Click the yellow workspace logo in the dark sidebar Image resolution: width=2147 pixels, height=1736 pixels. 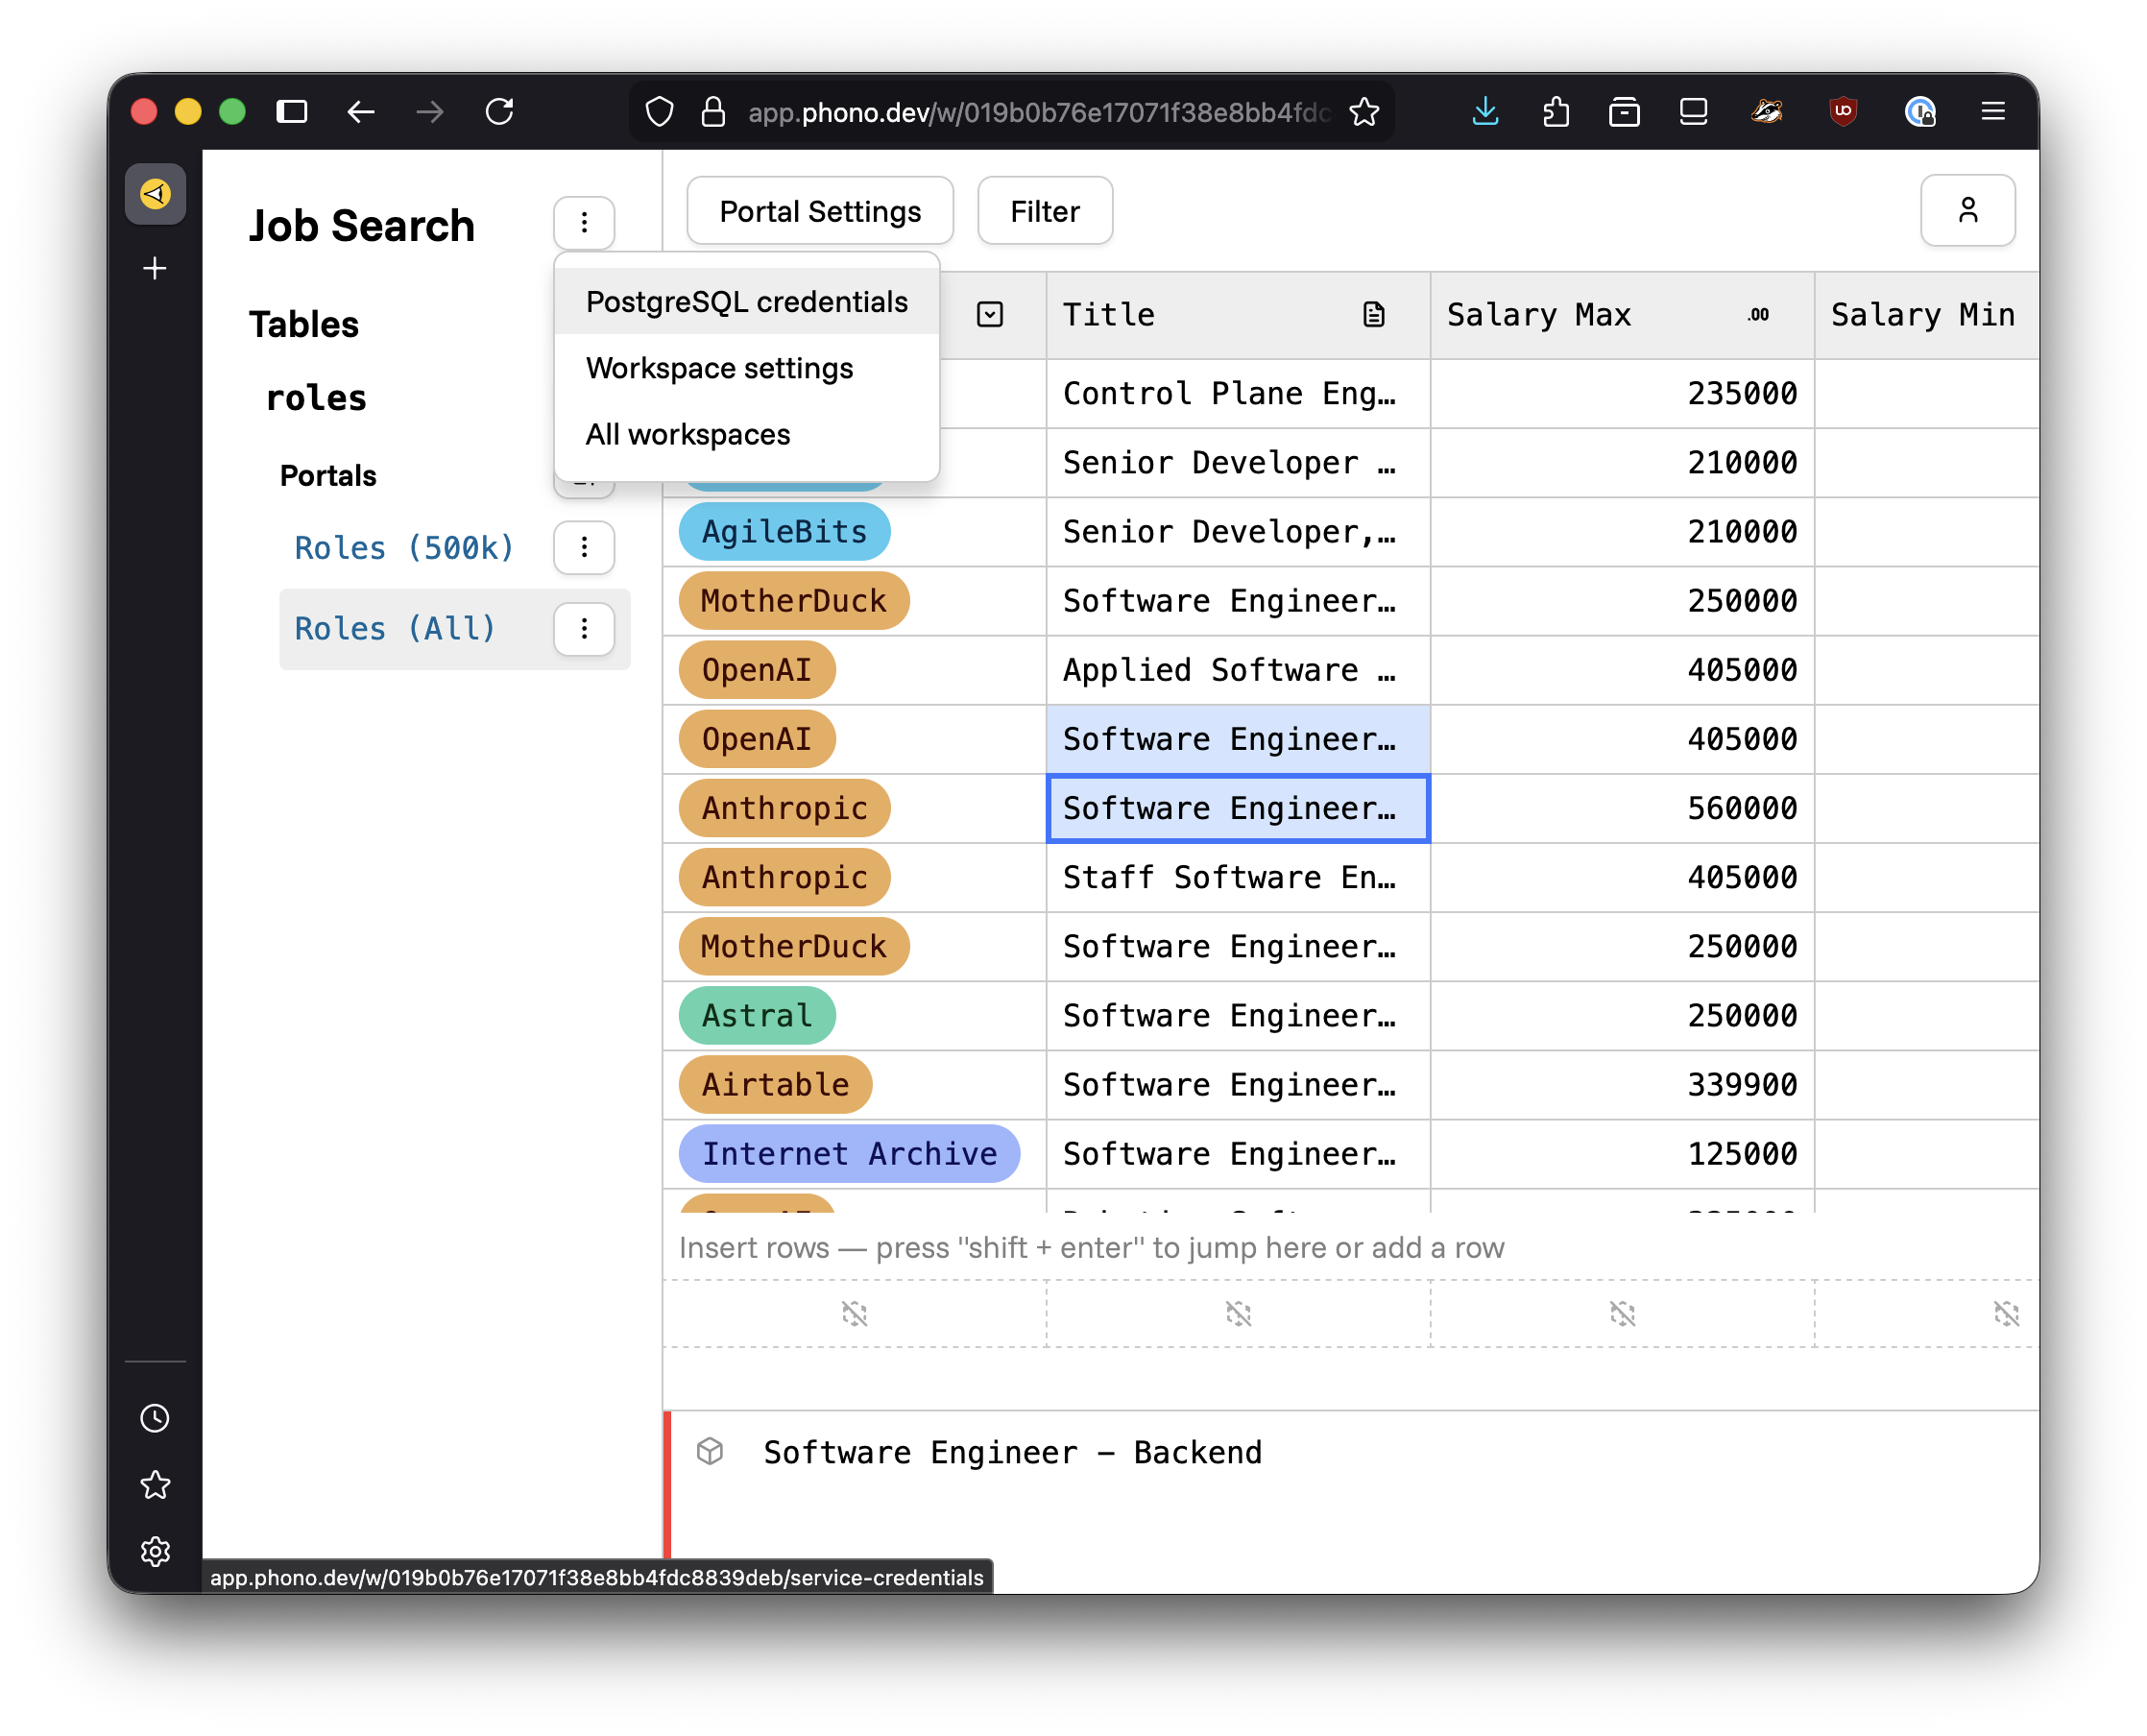click(x=155, y=195)
